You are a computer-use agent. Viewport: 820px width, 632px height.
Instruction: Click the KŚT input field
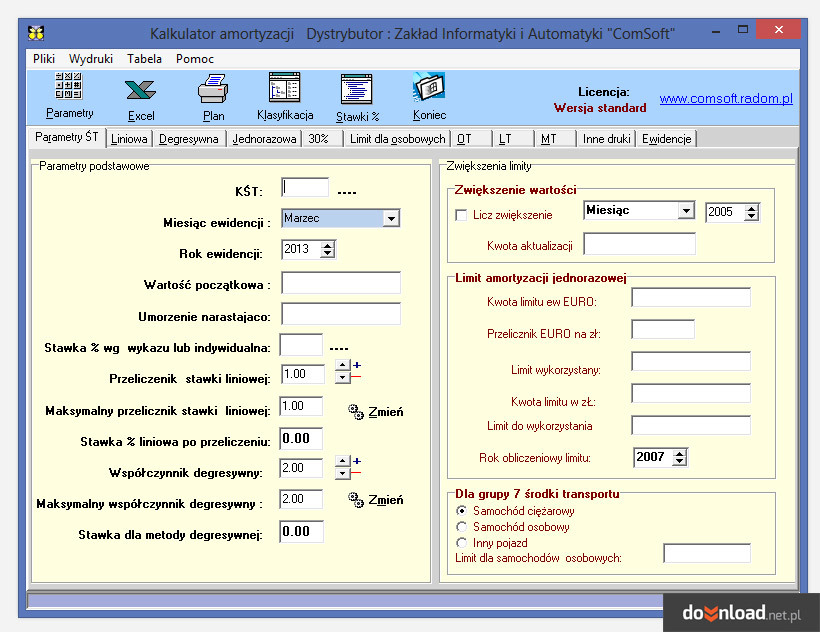[x=305, y=188]
